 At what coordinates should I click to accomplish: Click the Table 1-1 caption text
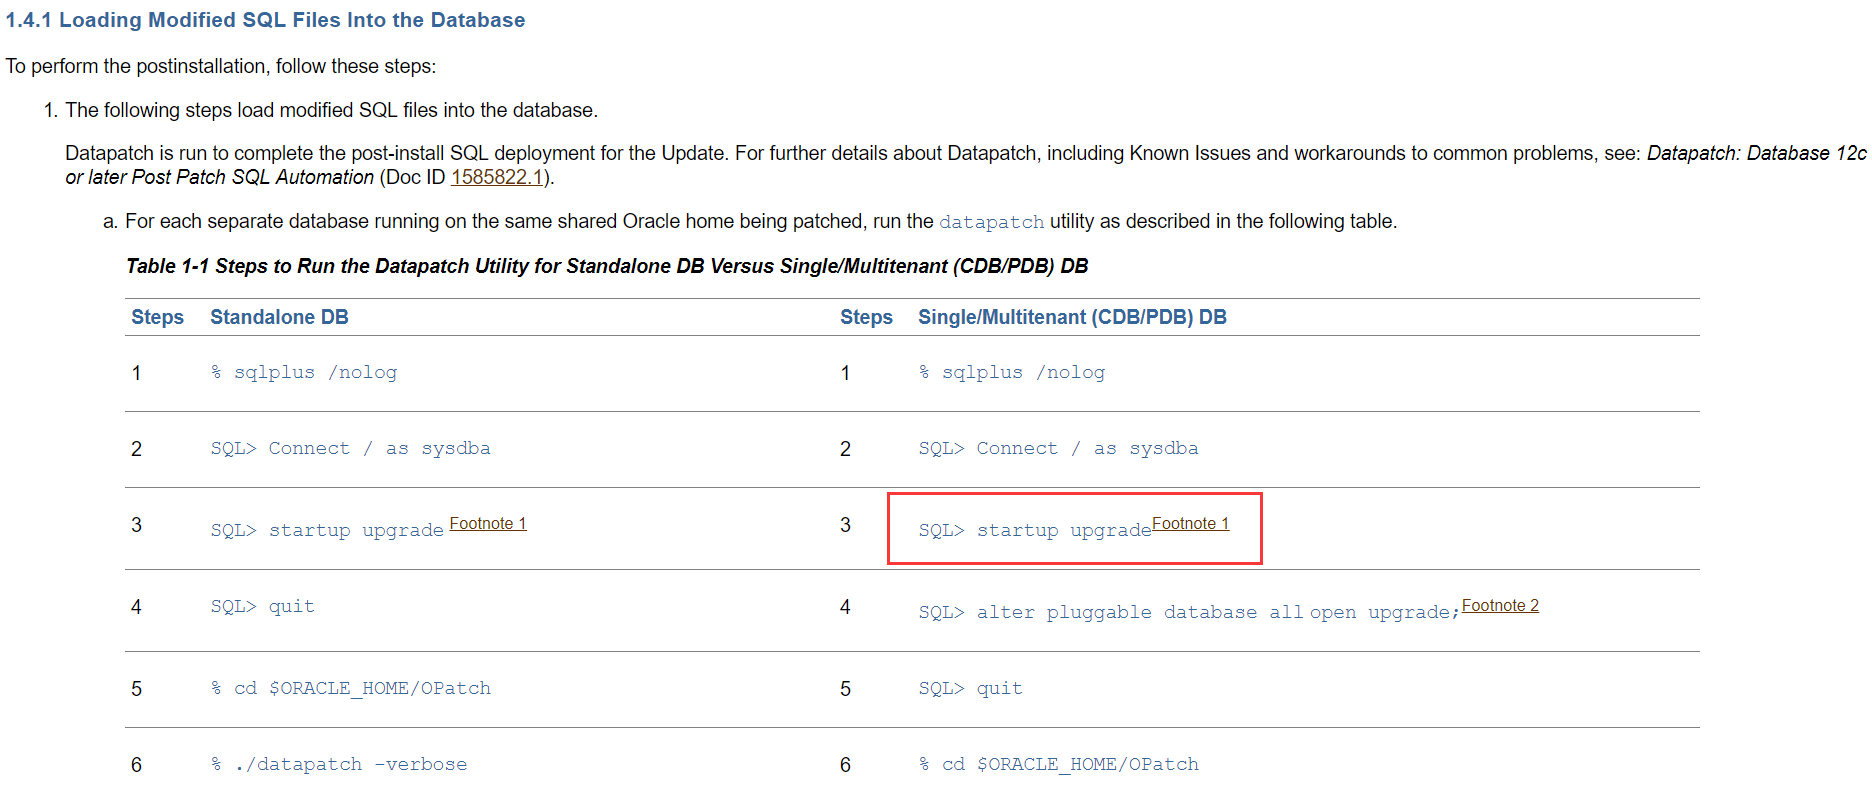click(x=606, y=266)
